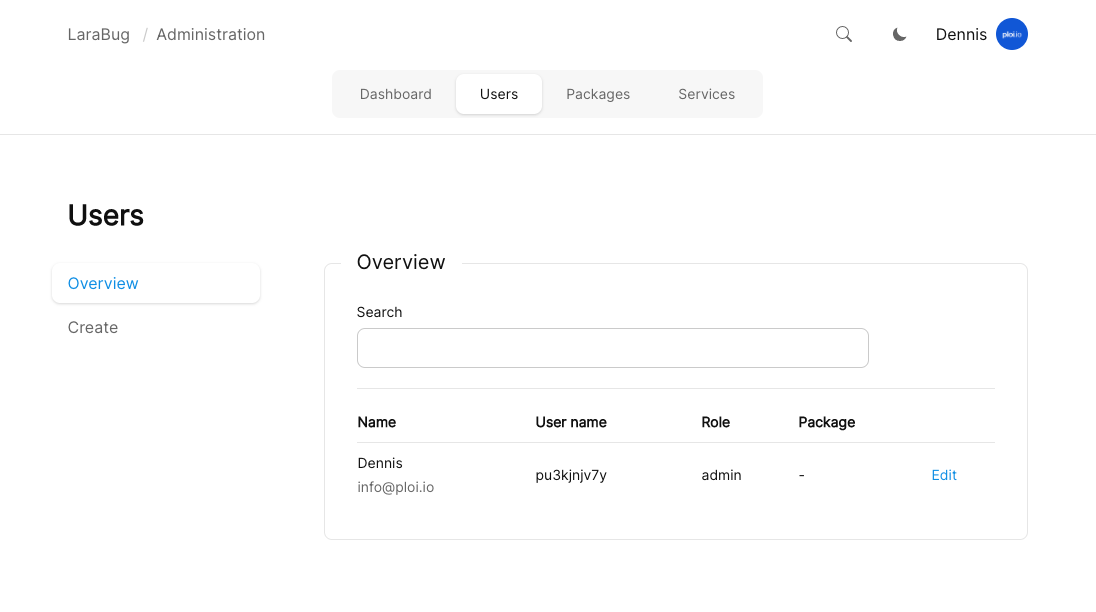Click the Package column header
Screen dimensions: 1096x612
click(x=826, y=422)
